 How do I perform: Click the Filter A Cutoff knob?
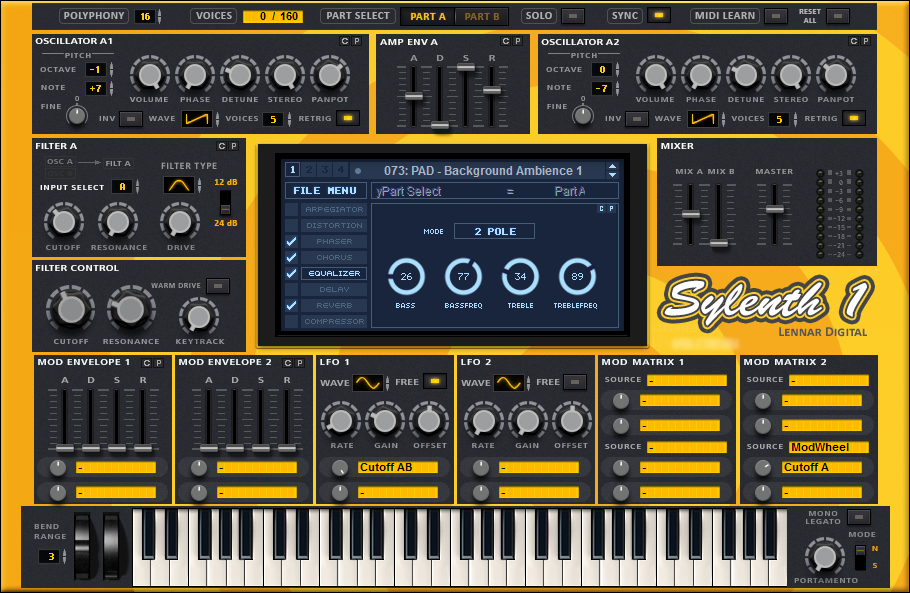point(64,222)
